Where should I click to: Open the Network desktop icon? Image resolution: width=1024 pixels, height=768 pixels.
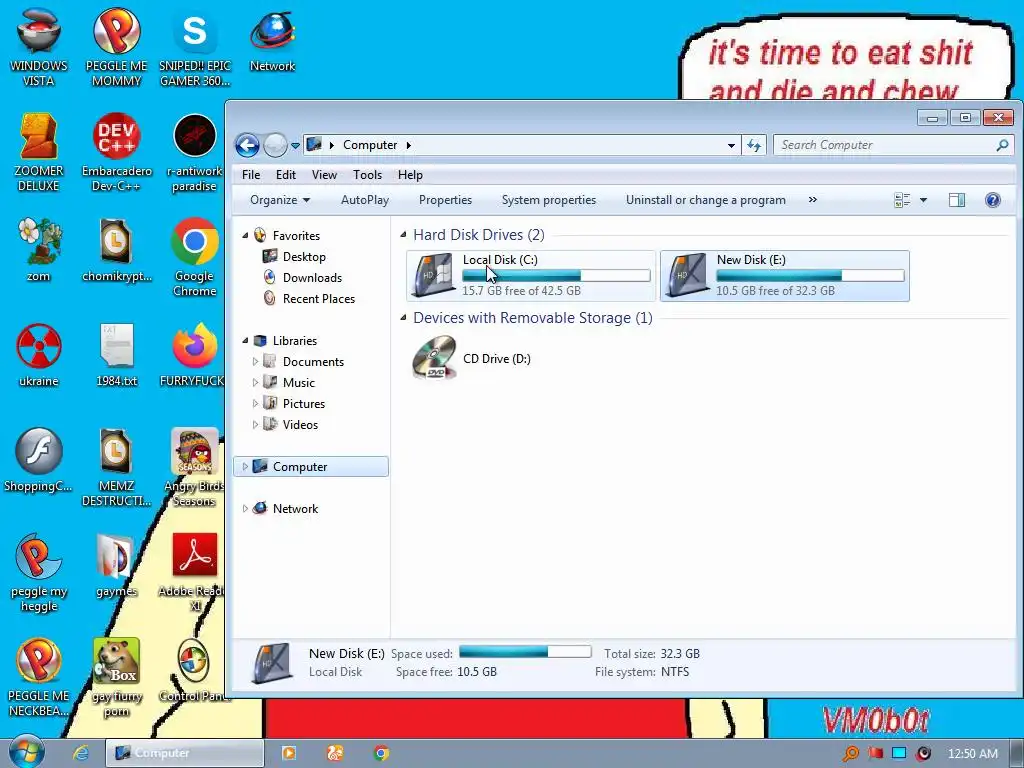pos(272,40)
